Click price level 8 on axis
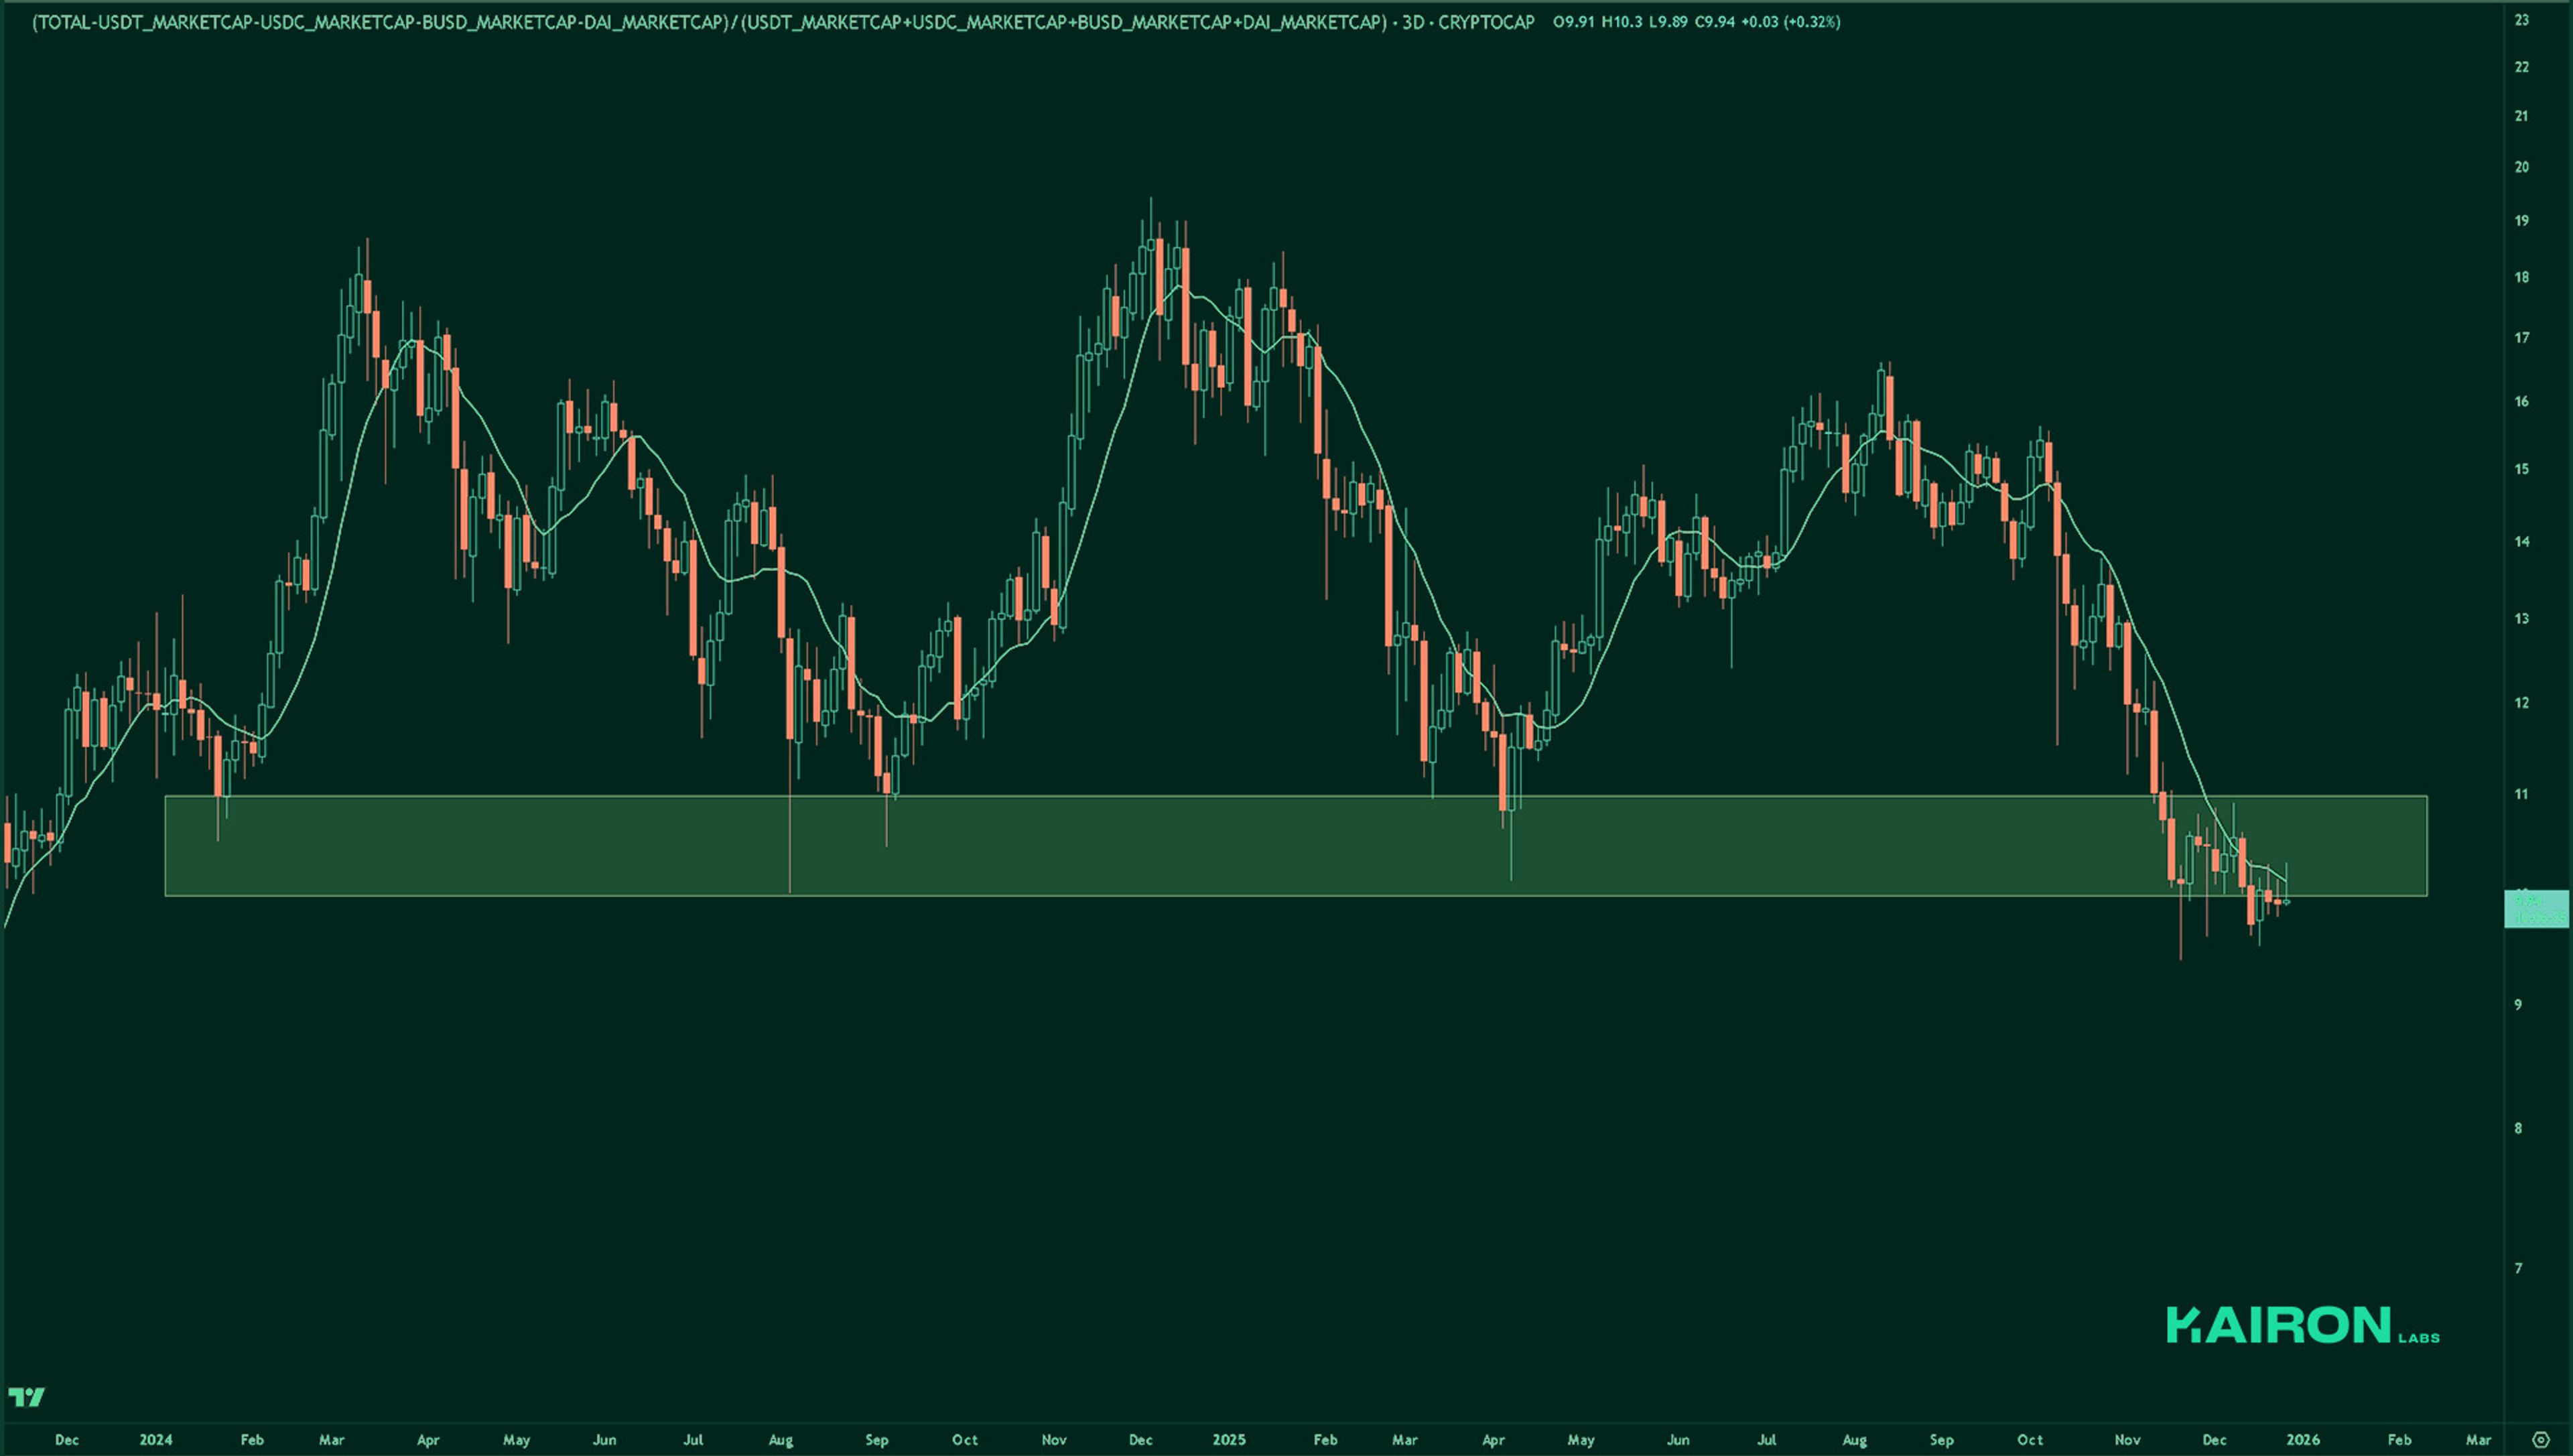Image resolution: width=2573 pixels, height=1456 pixels. coord(2519,1129)
